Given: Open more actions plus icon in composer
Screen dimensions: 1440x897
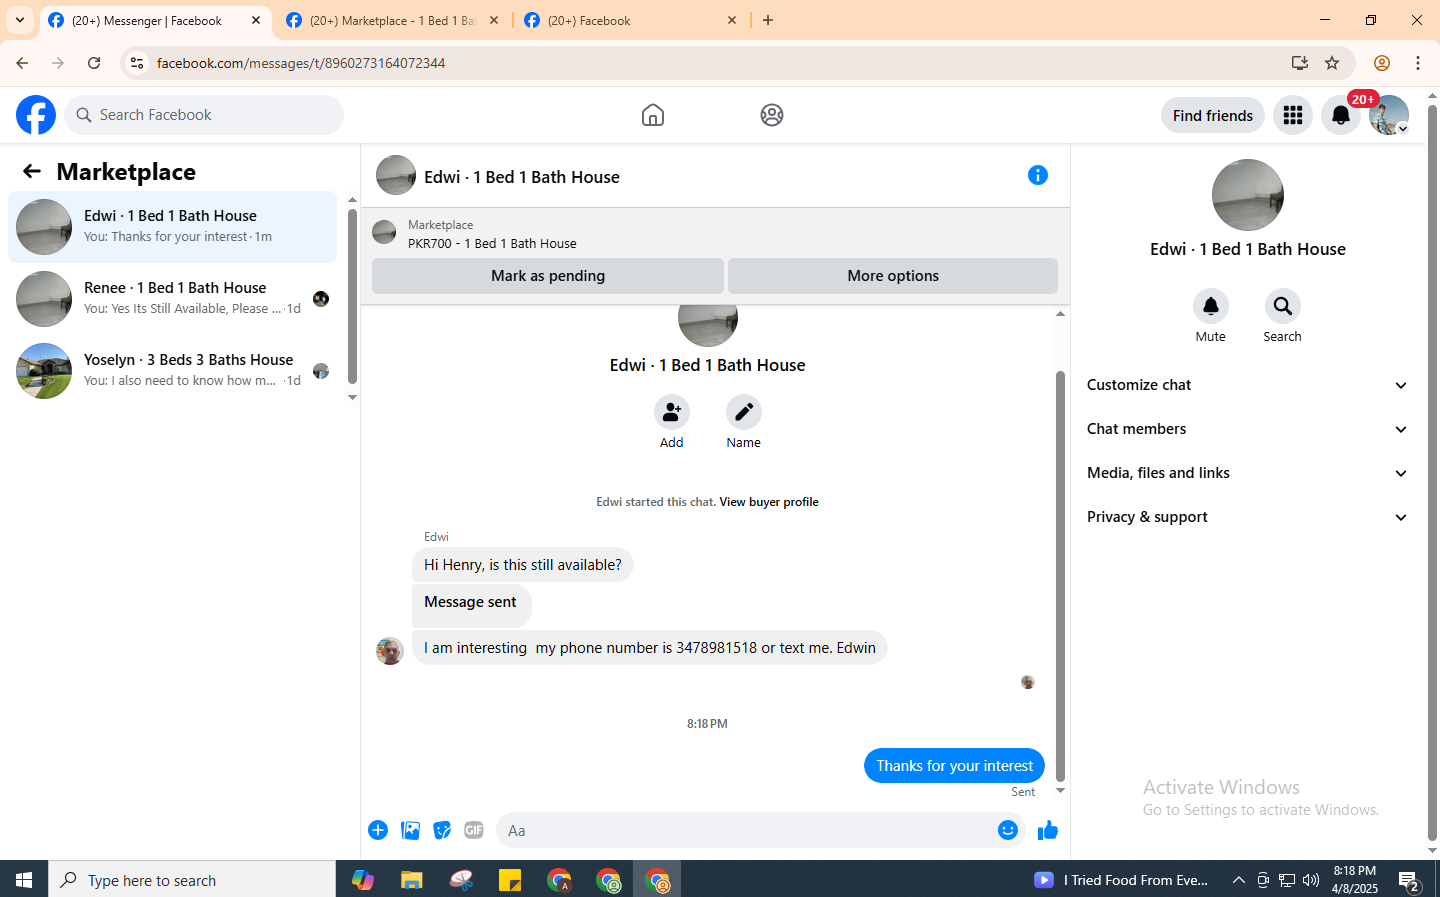Looking at the screenshot, I should pos(378,830).
